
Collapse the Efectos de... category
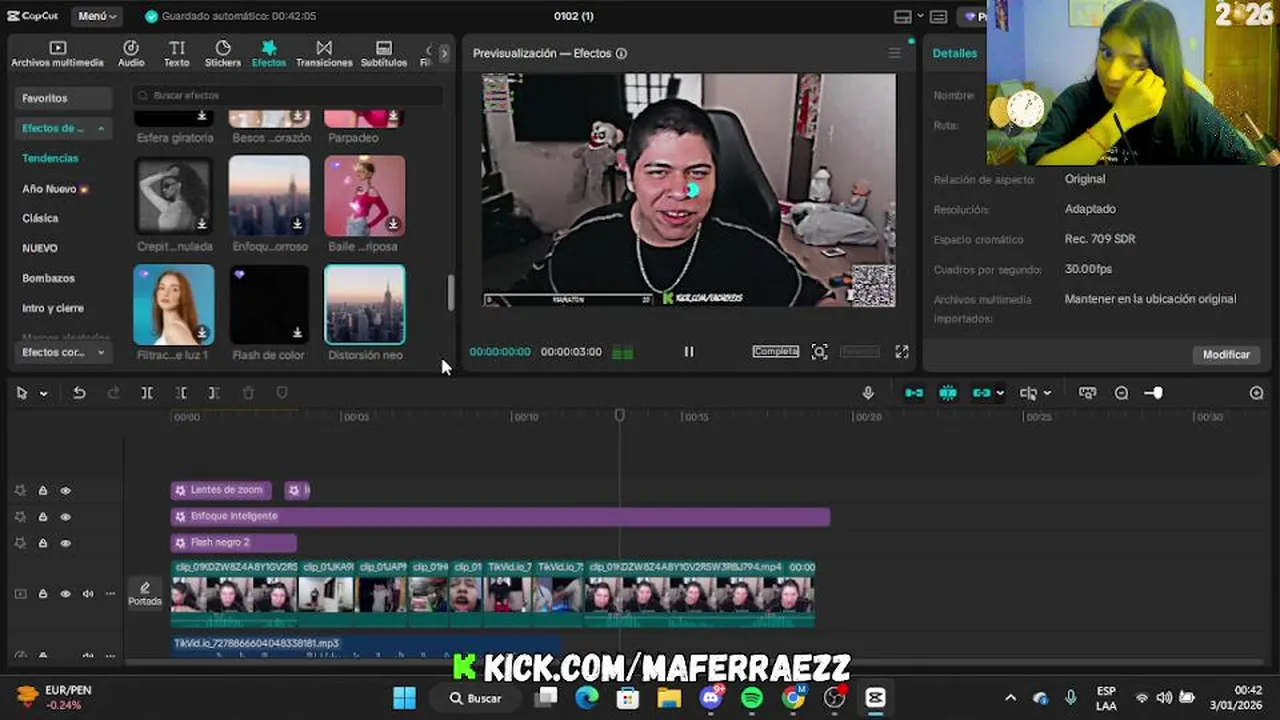point(64,128)
